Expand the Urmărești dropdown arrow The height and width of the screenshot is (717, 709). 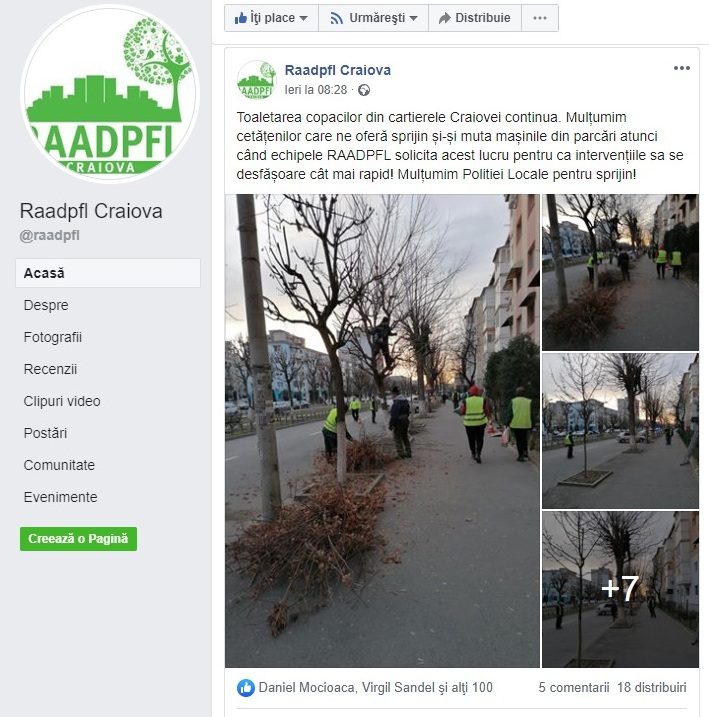413,18
